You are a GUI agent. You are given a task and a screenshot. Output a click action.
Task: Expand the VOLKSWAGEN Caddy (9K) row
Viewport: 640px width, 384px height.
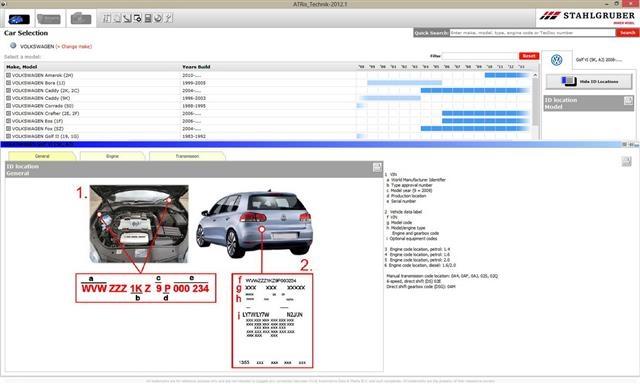[x=8, y=98]
